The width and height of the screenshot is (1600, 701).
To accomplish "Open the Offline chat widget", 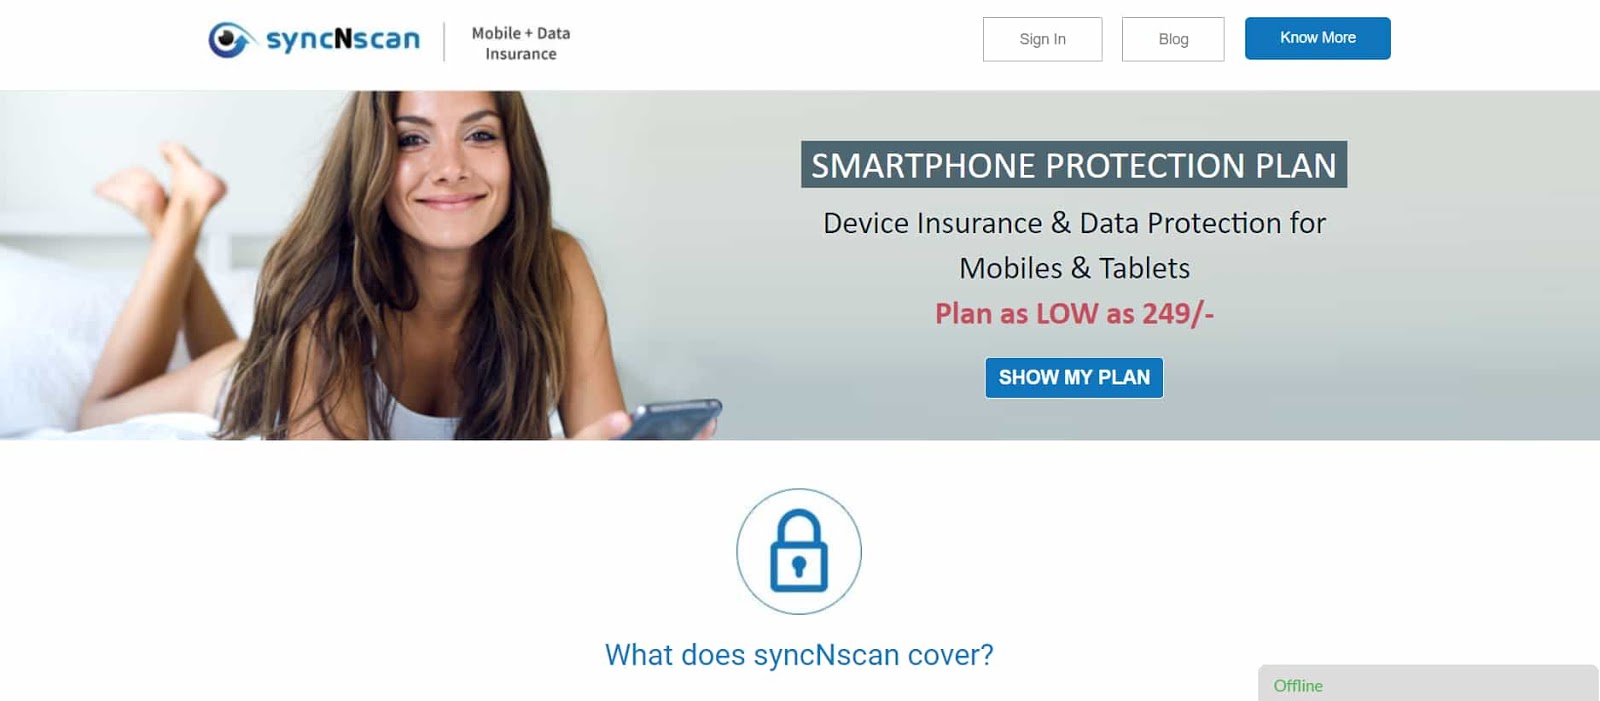I will pos(1298,686).
